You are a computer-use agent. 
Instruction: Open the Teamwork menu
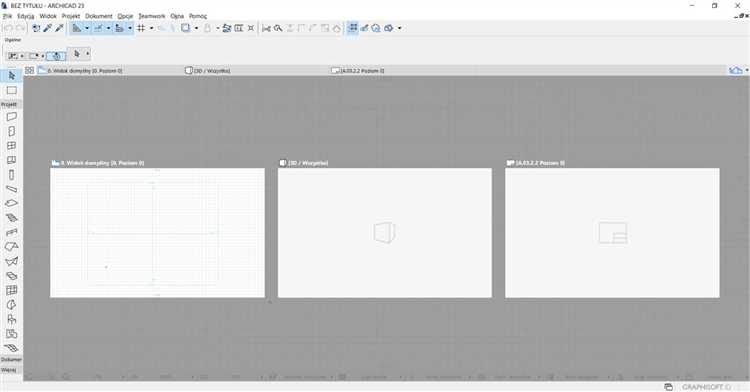tap(152, 16)
